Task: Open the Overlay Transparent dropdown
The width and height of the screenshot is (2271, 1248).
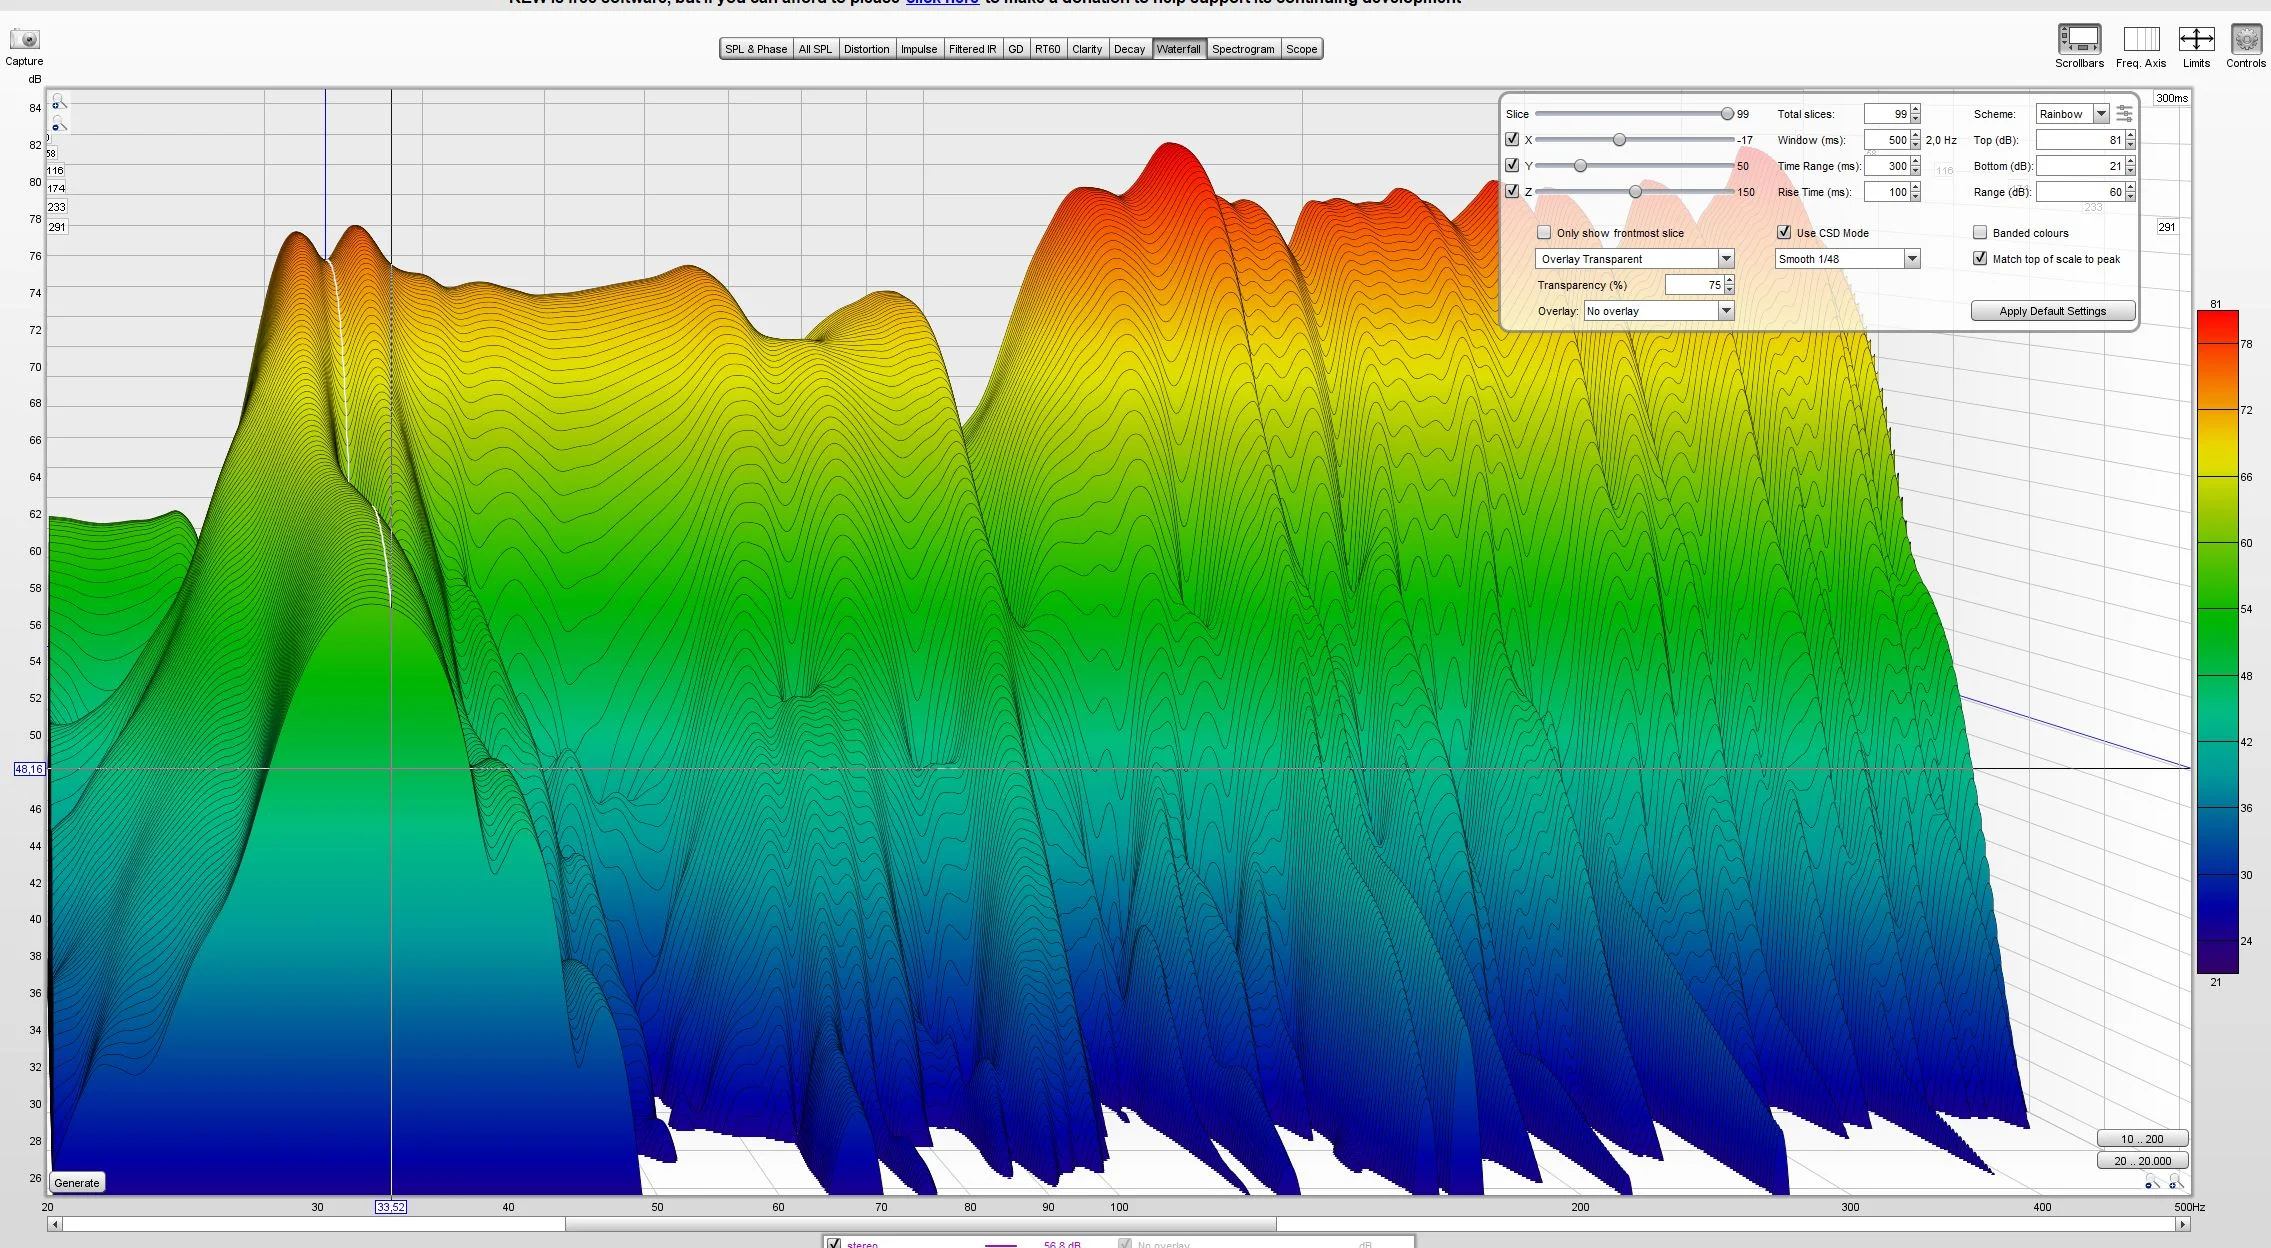Action: (1635, 259)
